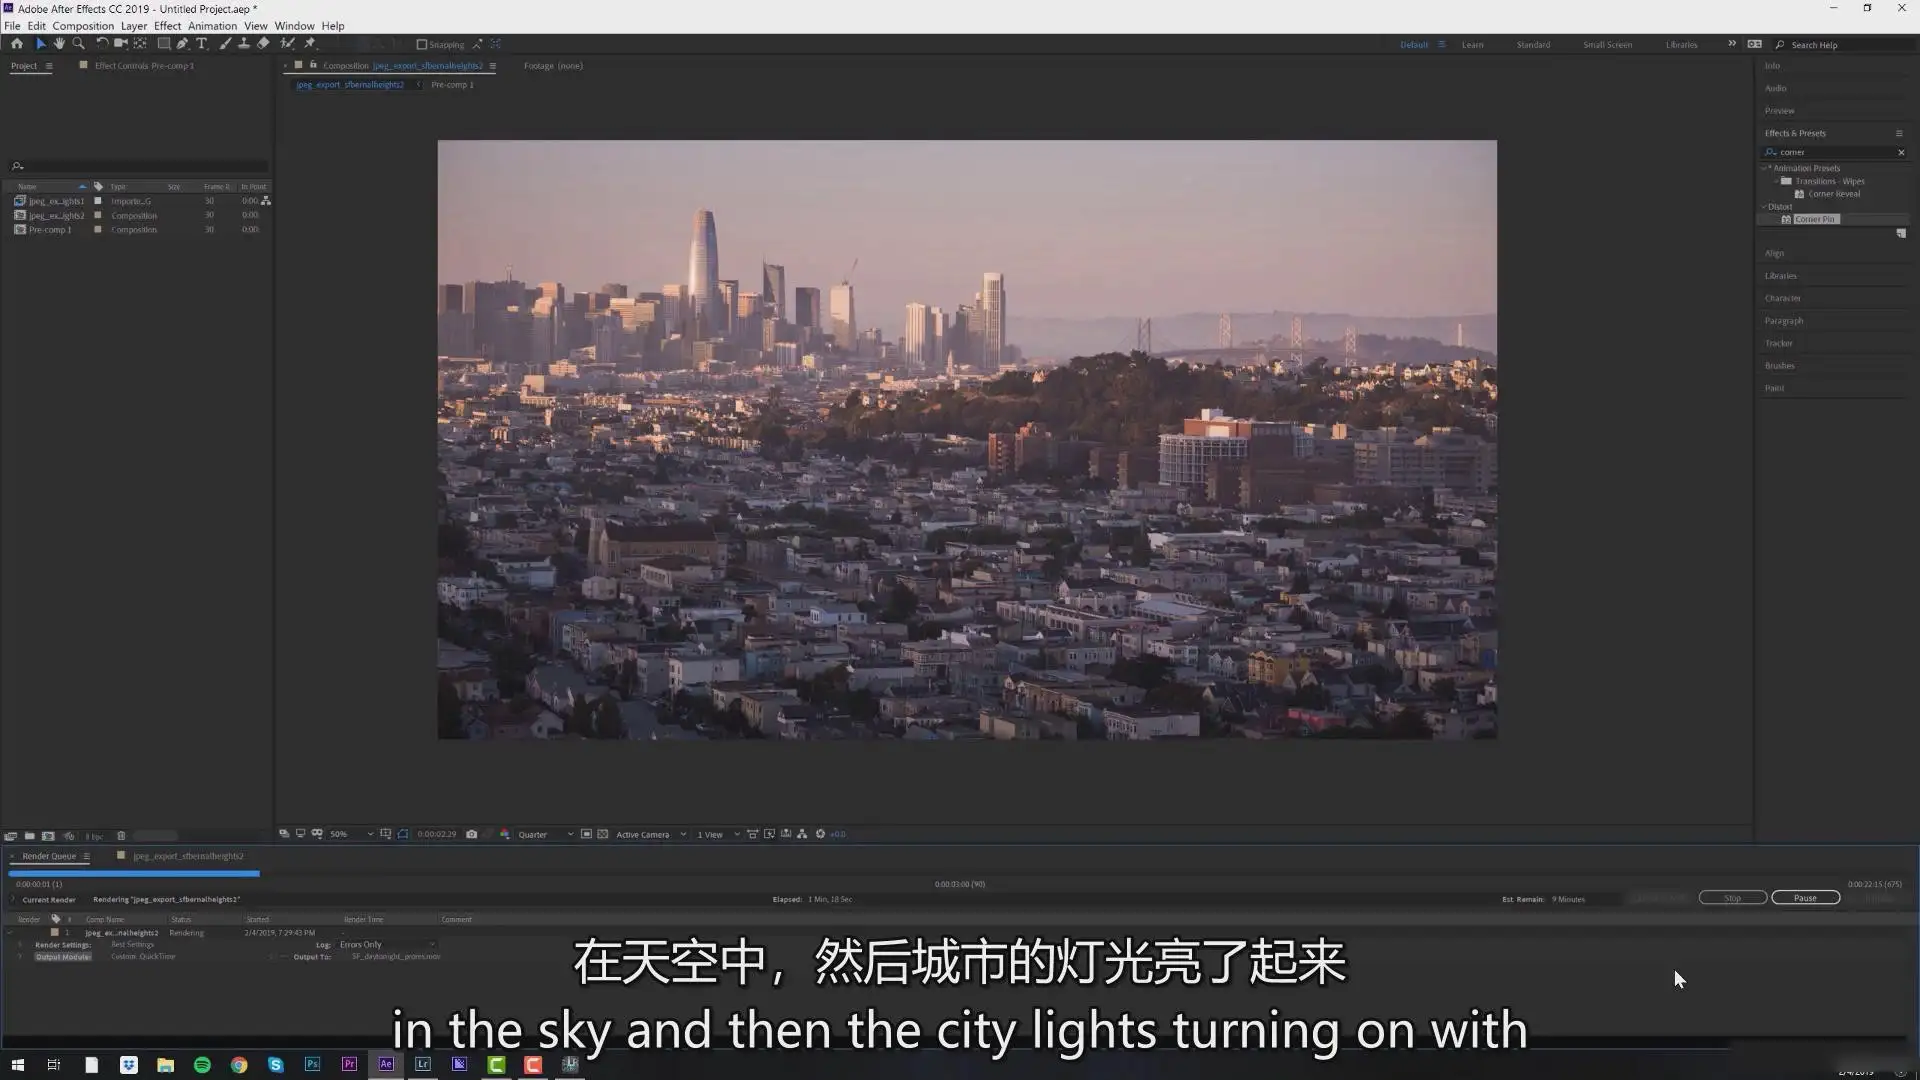Select the Pen tool

(183, 44)
